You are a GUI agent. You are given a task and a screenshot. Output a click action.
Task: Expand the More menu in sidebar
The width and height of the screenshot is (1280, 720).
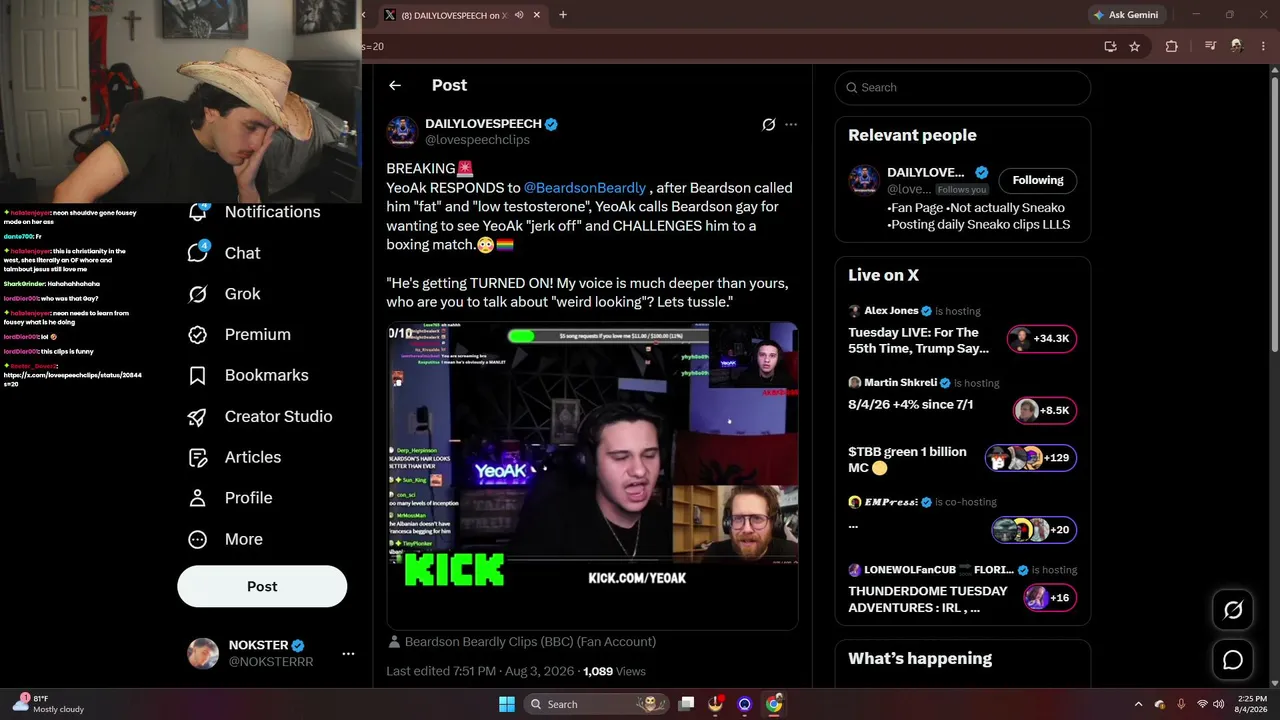click(226, 539)
